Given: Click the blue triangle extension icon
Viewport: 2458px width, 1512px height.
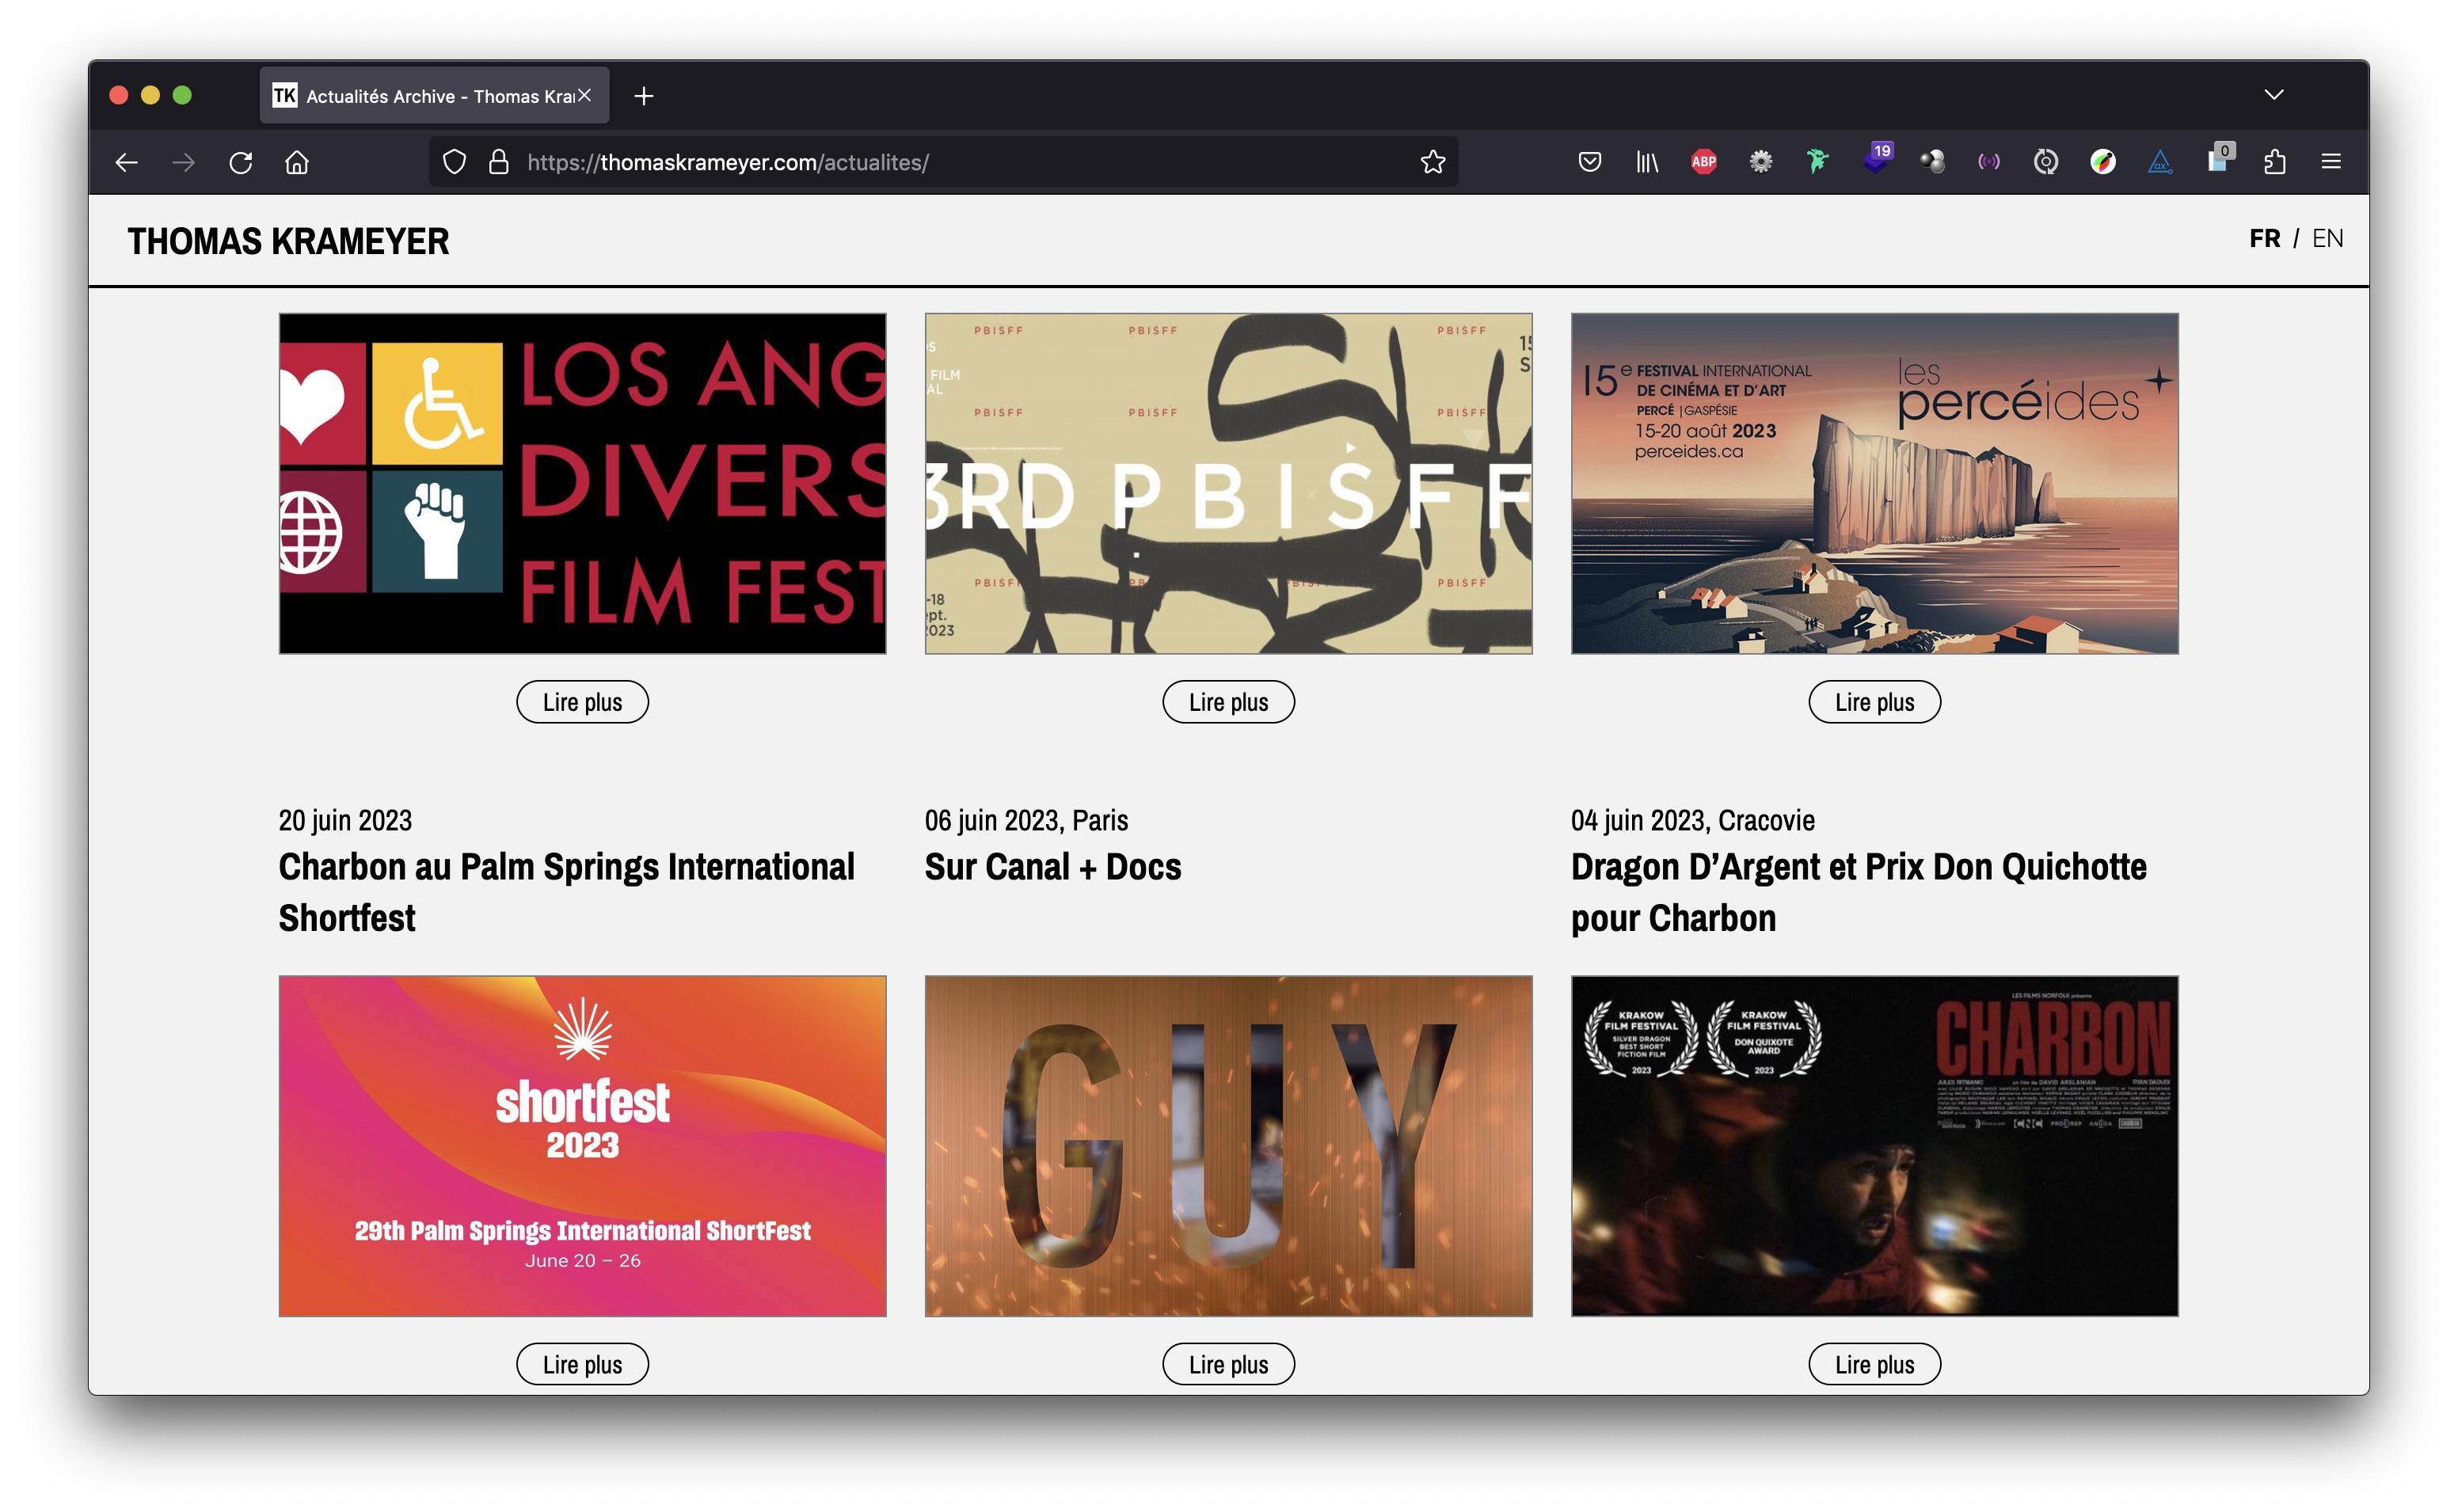Looking at the screenshot, I should [x=2160, y=162].
